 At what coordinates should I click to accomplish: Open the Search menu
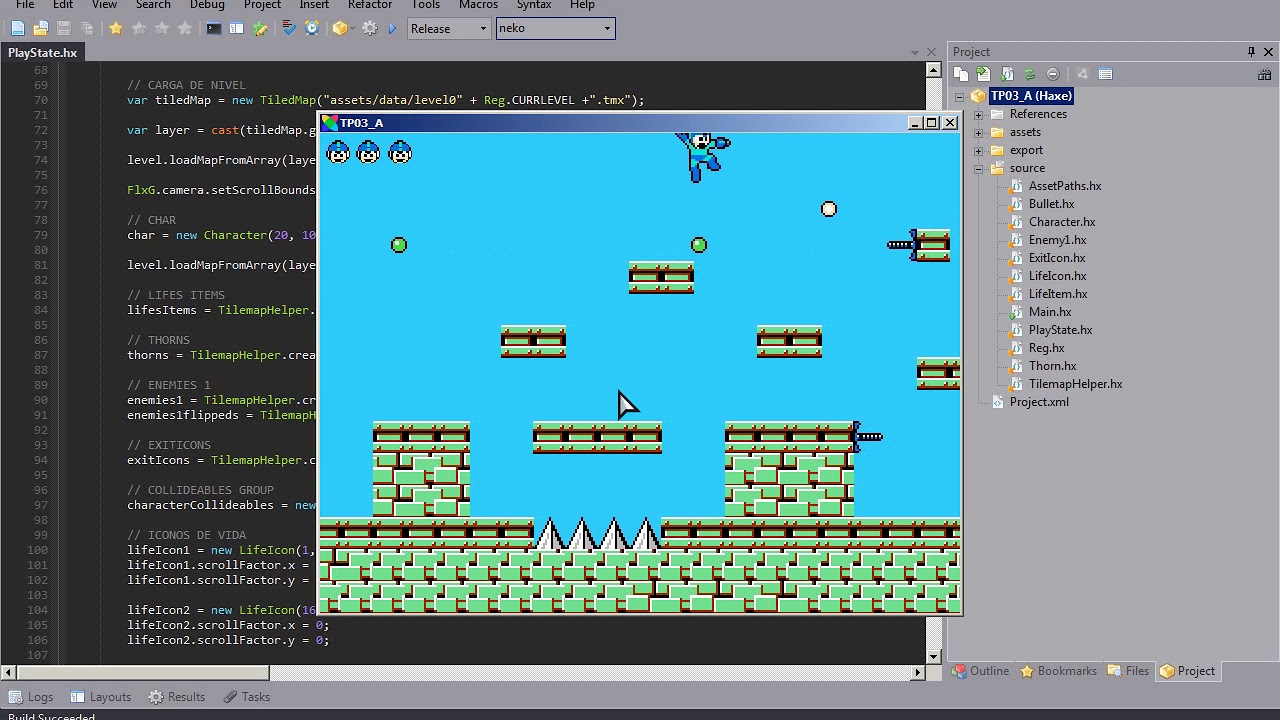[153, 5]
